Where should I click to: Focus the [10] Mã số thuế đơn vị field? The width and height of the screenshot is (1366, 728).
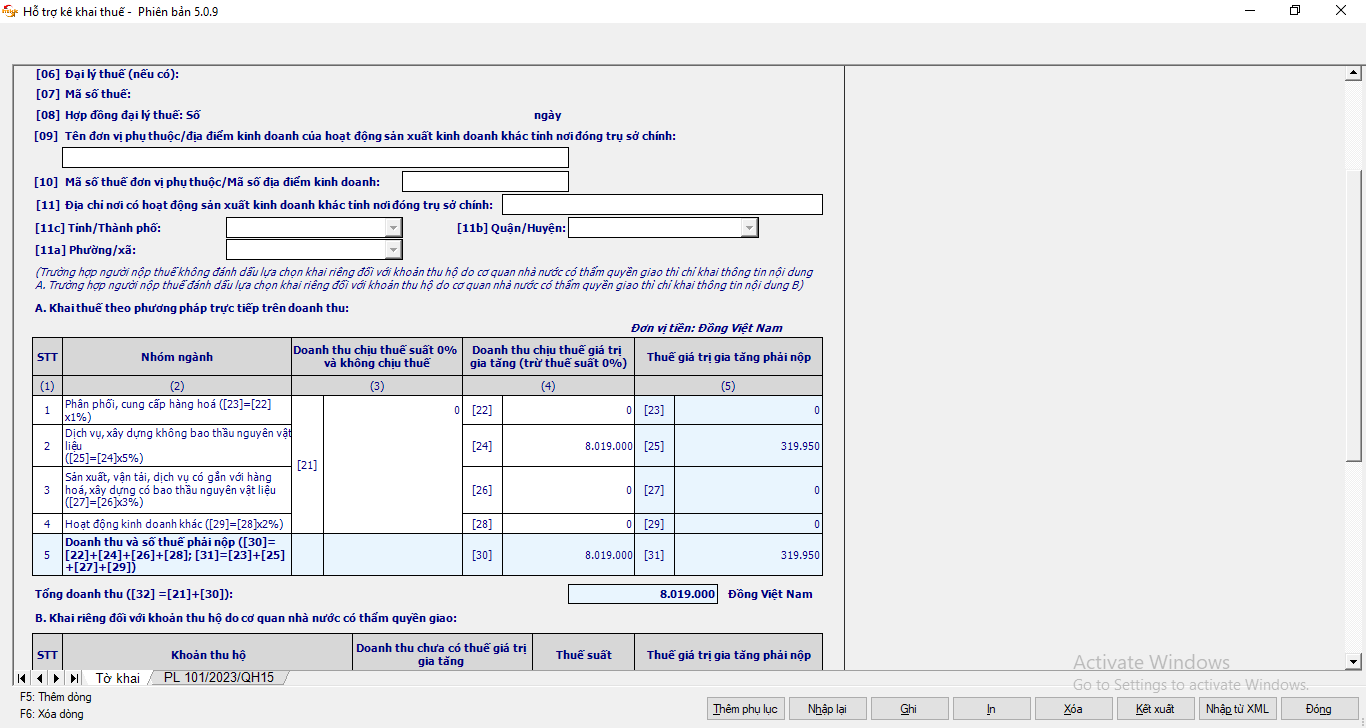coord(485,182)
